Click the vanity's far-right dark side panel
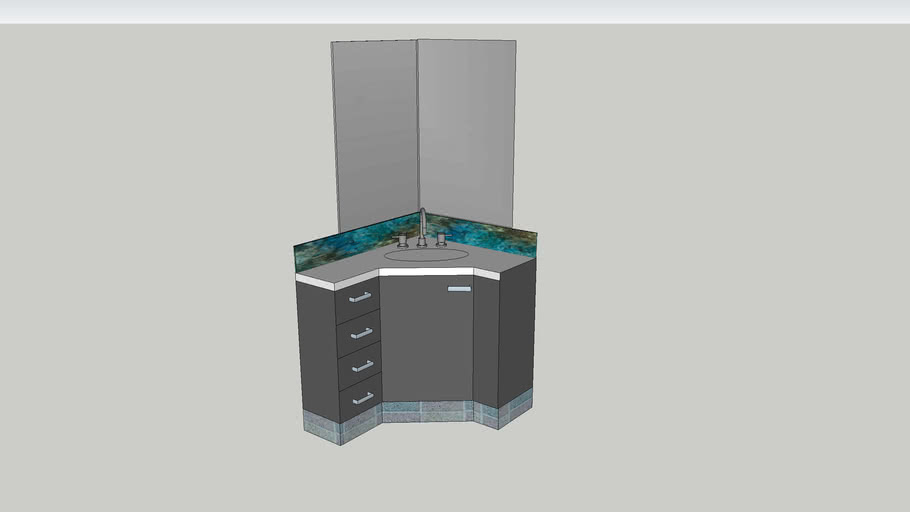The height and width of the screenshot is (512, 910). [516, 330]
